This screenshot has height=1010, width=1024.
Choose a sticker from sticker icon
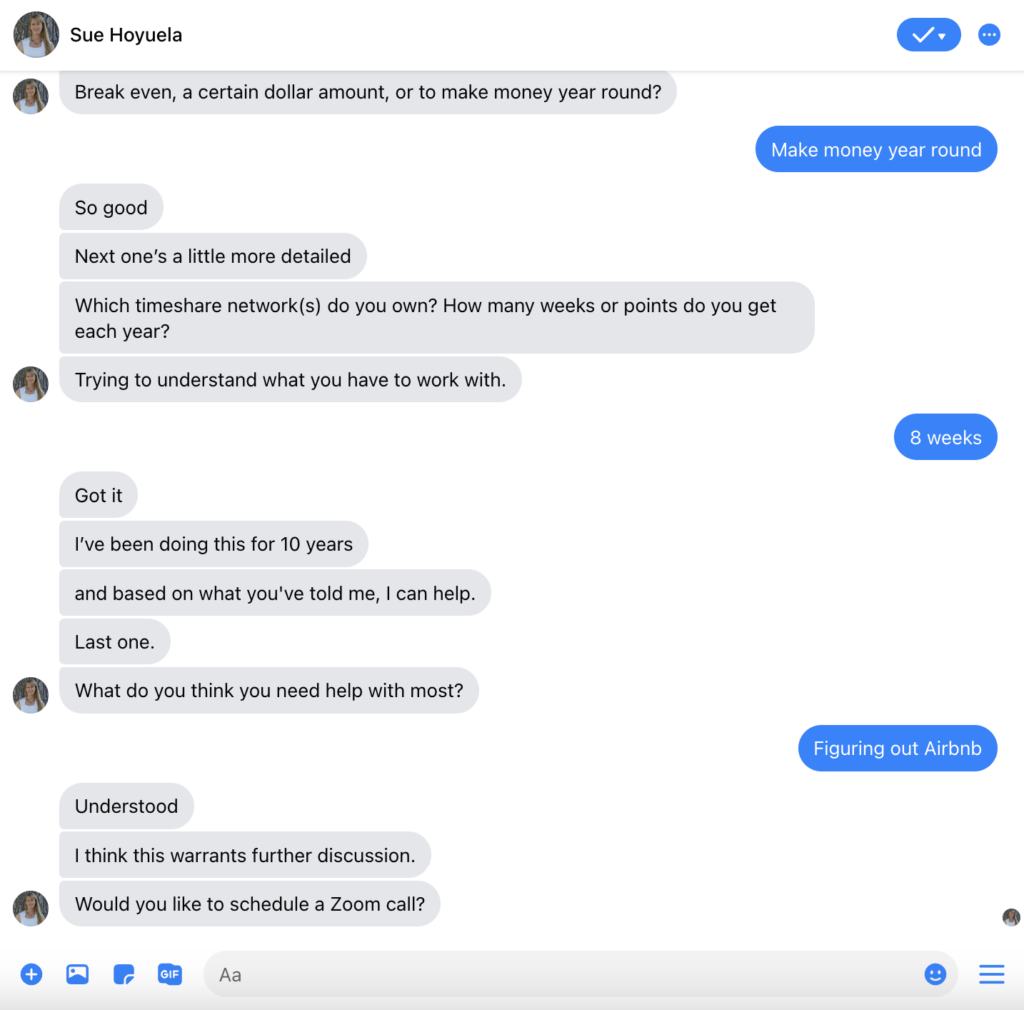coord(123,974)
